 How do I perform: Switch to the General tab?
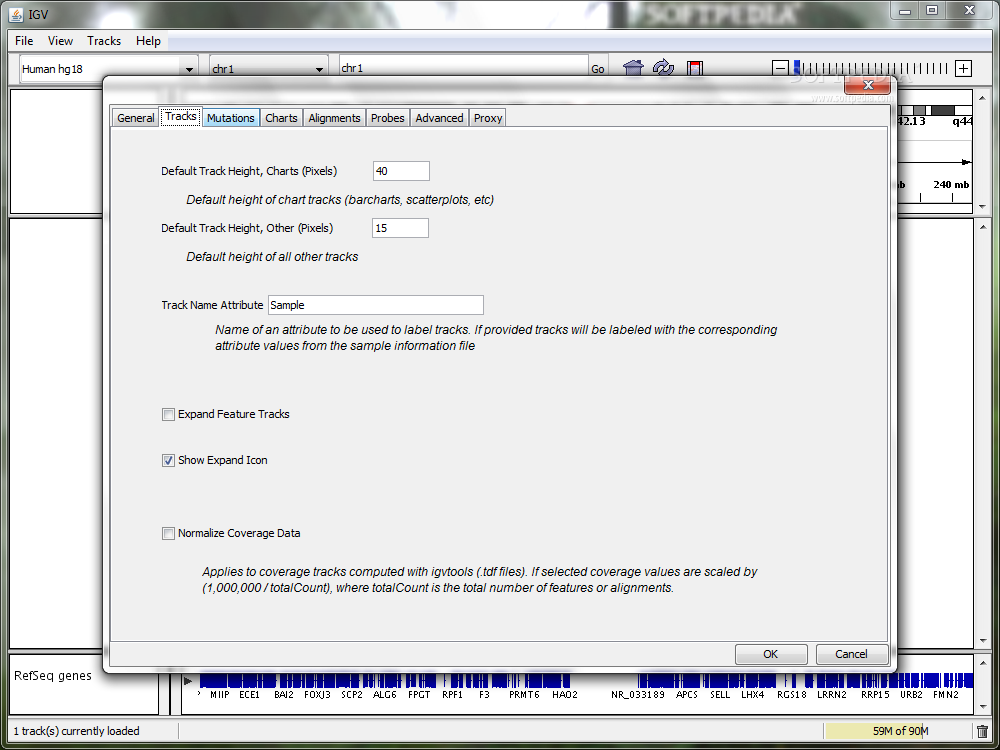[135, 118]
